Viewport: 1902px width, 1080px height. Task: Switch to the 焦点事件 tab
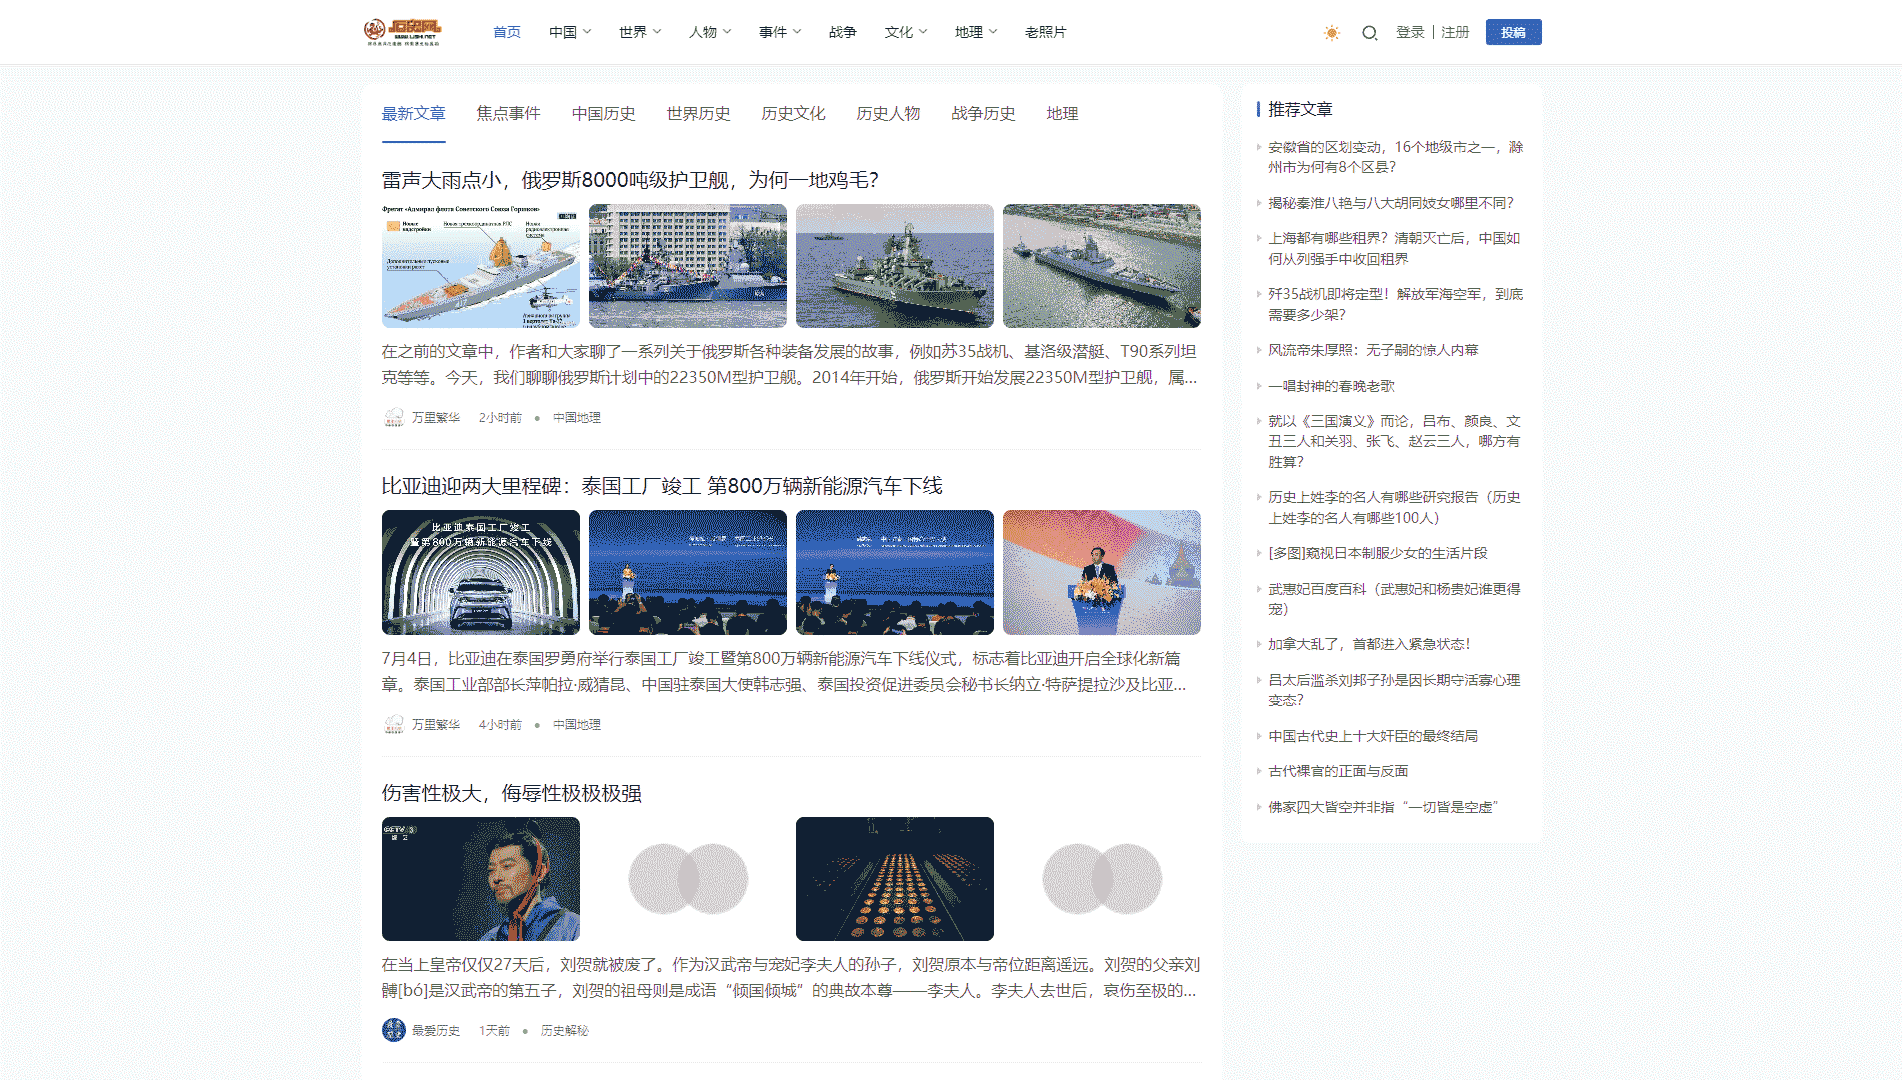pyautogui.click(x=508, y=114)
